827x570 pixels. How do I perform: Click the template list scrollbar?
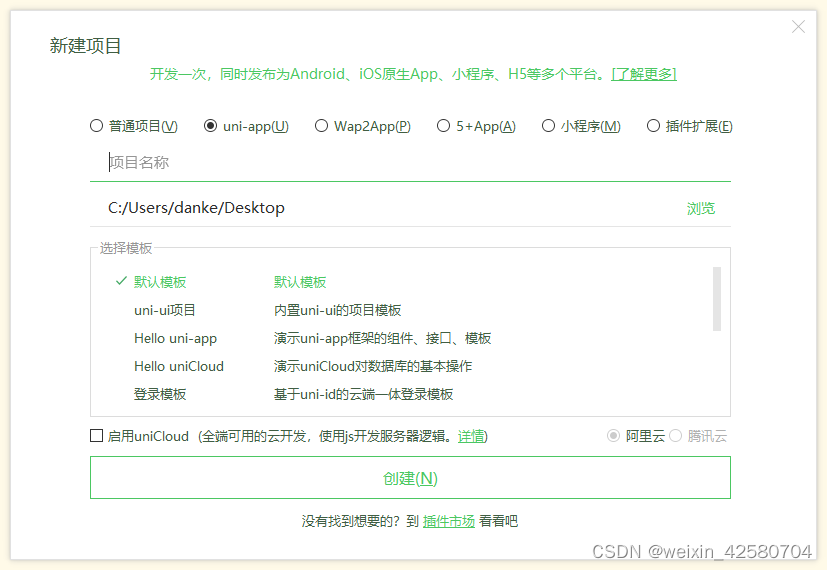(716, 298)
